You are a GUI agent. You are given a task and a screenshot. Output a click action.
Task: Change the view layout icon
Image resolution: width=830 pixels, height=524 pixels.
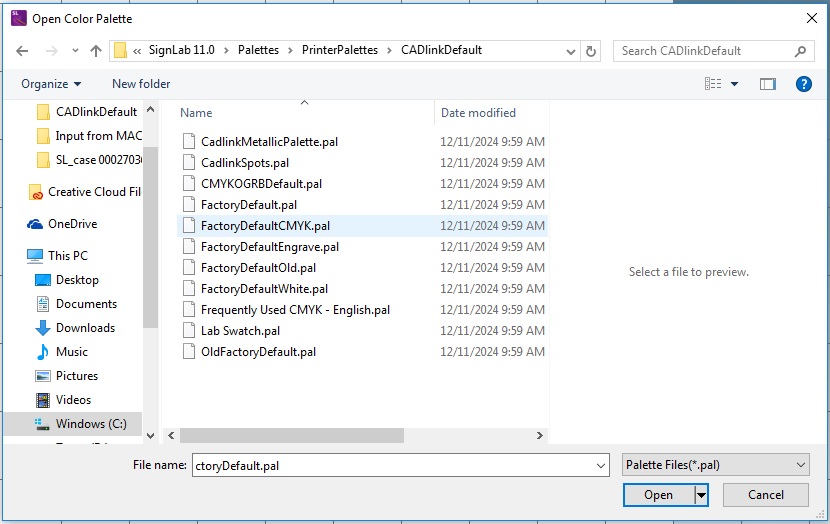pyautogui.click(x=713, y=84)
